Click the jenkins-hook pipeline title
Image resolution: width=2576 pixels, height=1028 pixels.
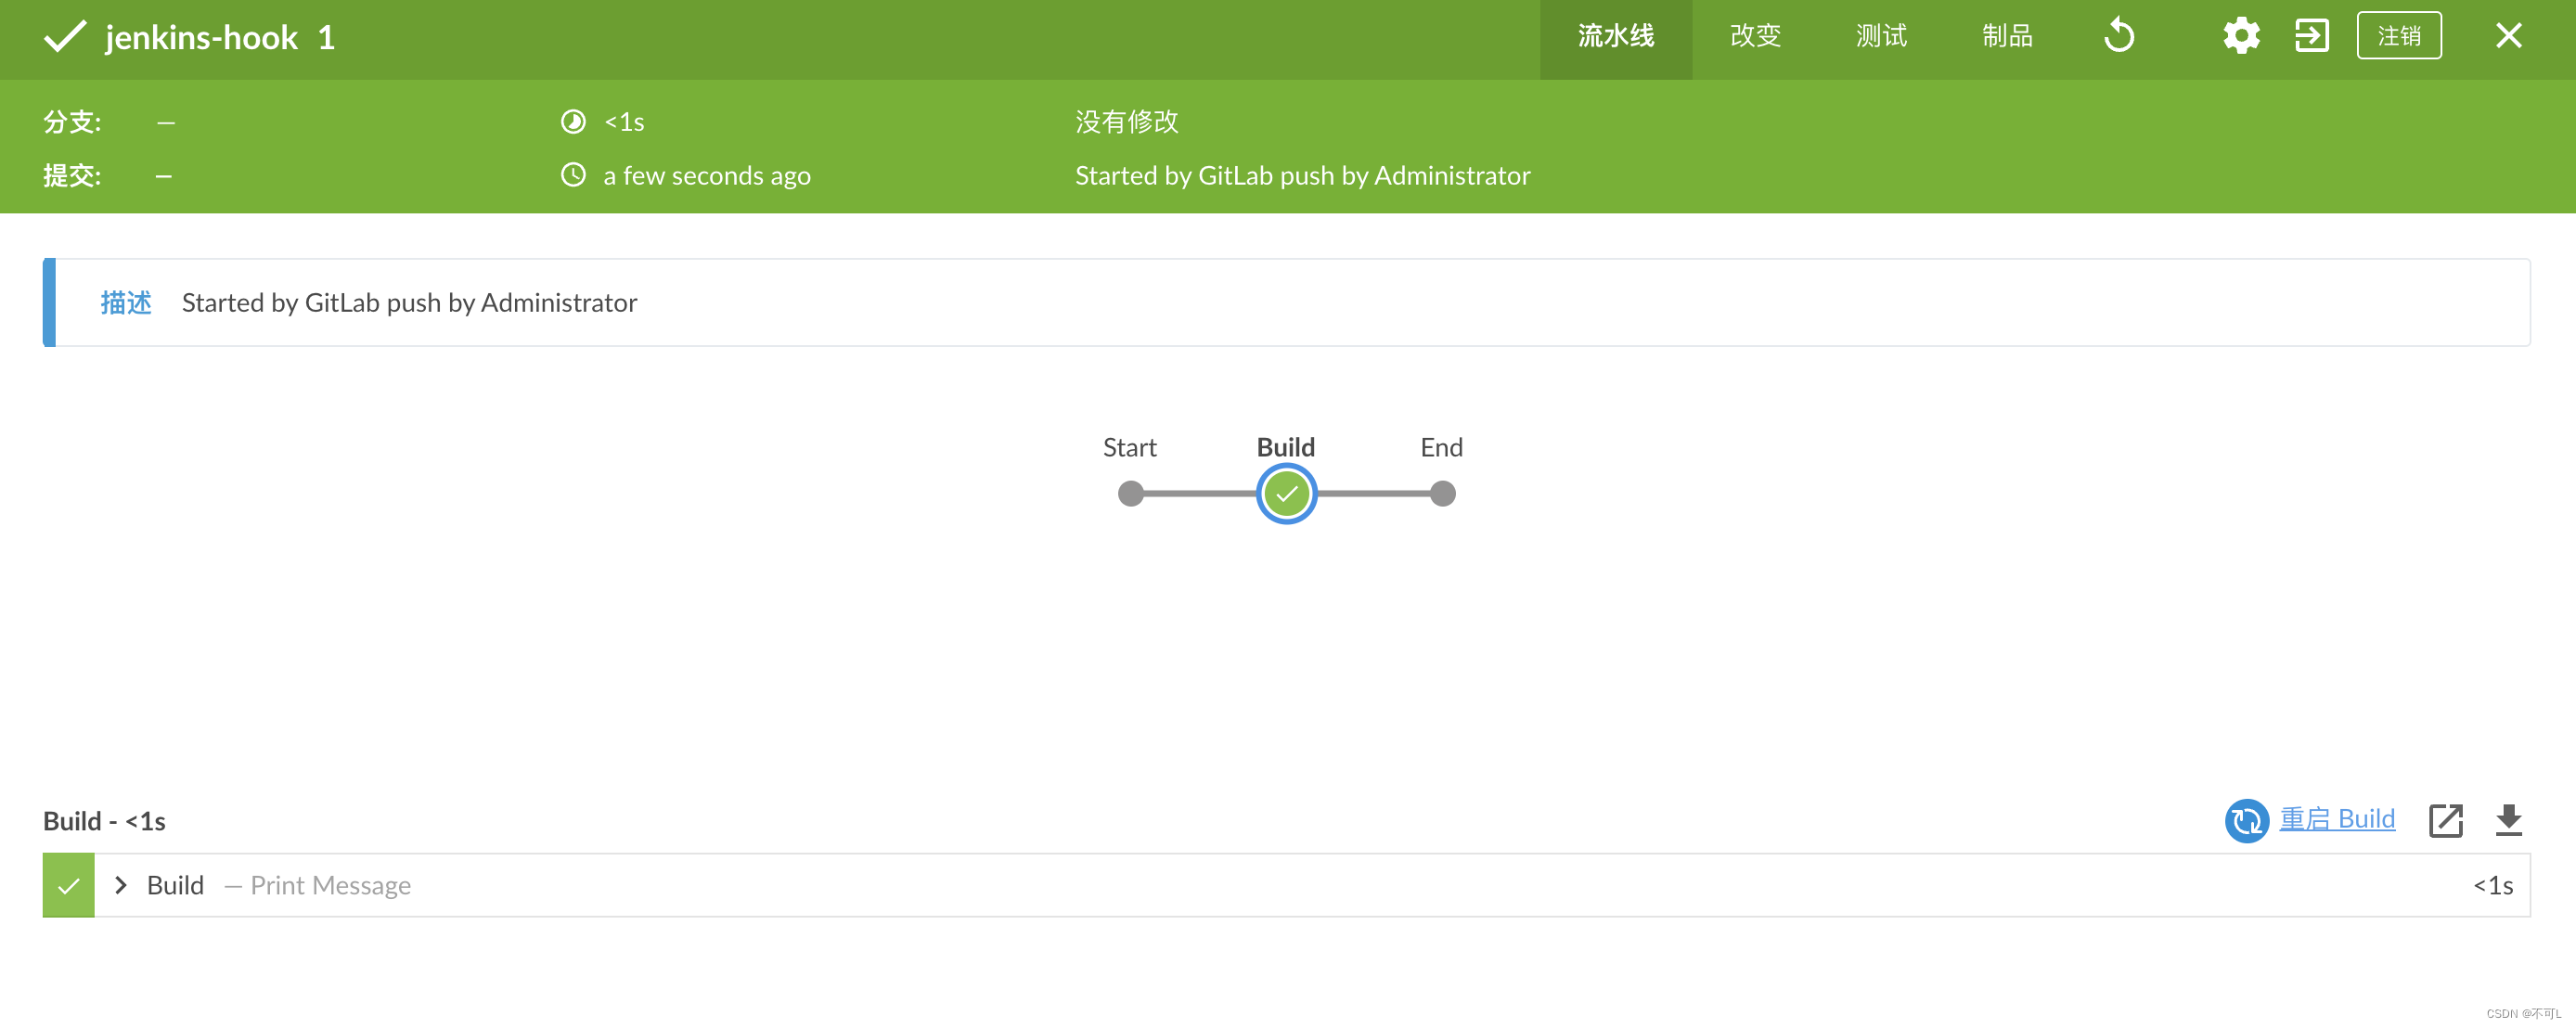point(201,38)
